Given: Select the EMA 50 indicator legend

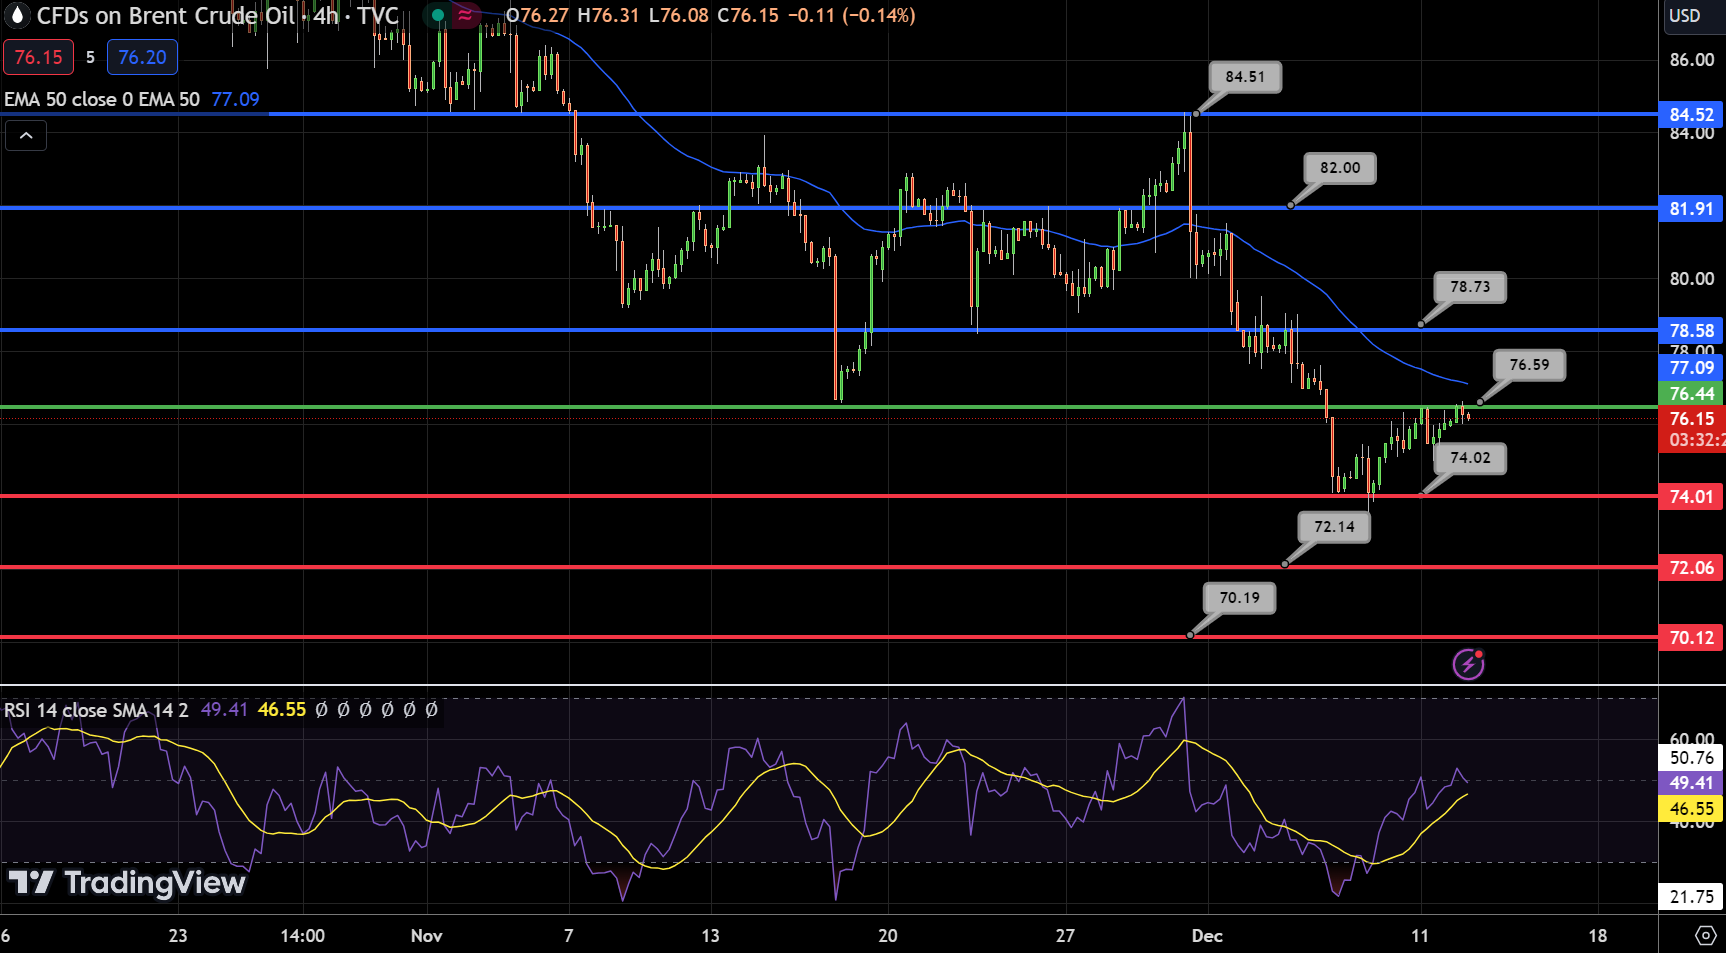Looking at the screenshot, I should [102, 99].
